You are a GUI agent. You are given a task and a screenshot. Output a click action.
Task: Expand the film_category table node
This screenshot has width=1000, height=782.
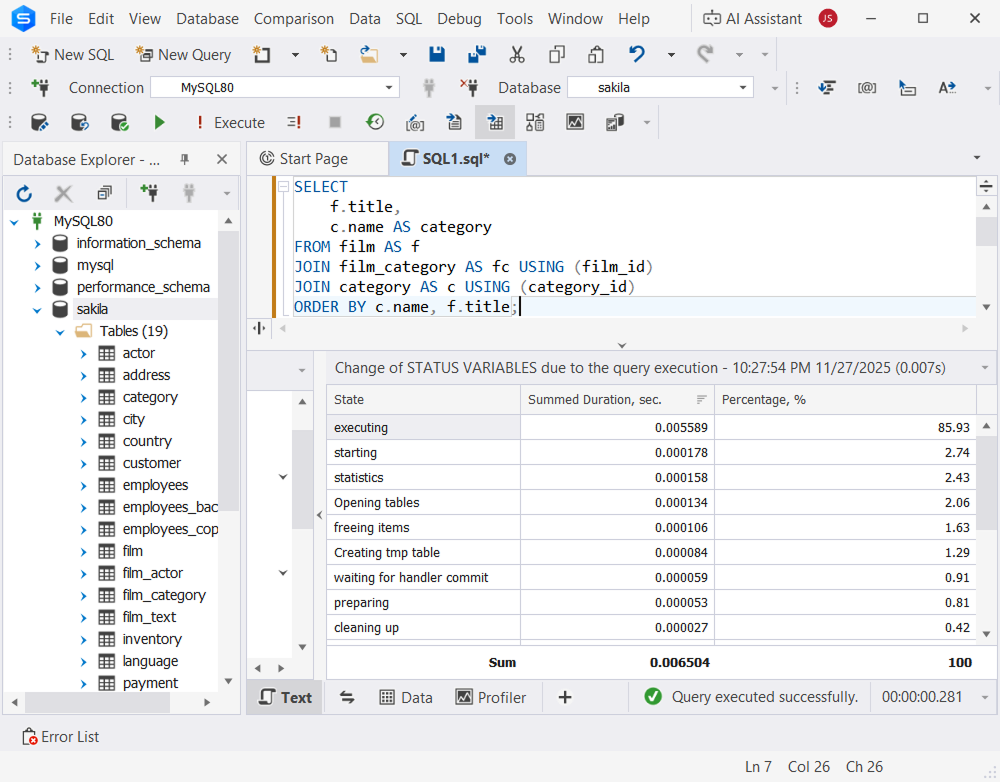point(84,595)
